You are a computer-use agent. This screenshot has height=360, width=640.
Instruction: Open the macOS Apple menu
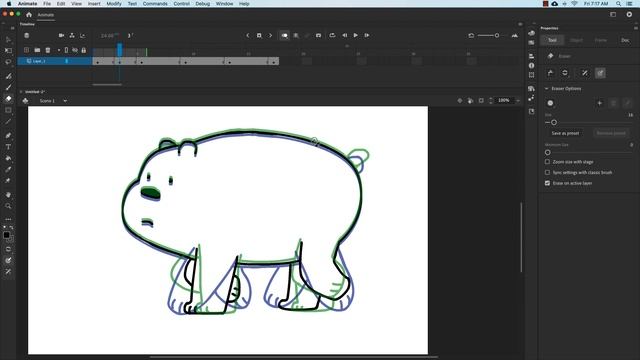[9, 4]
